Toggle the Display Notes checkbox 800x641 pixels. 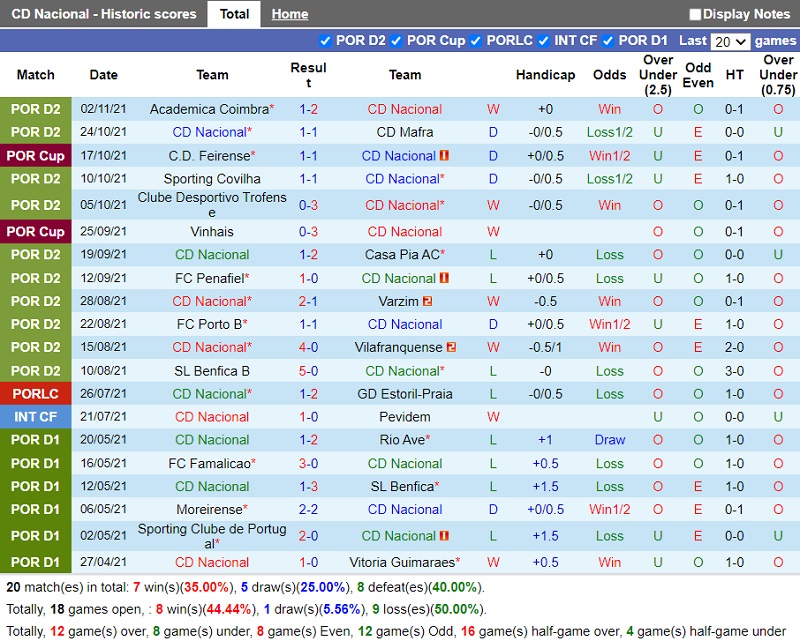695,14
